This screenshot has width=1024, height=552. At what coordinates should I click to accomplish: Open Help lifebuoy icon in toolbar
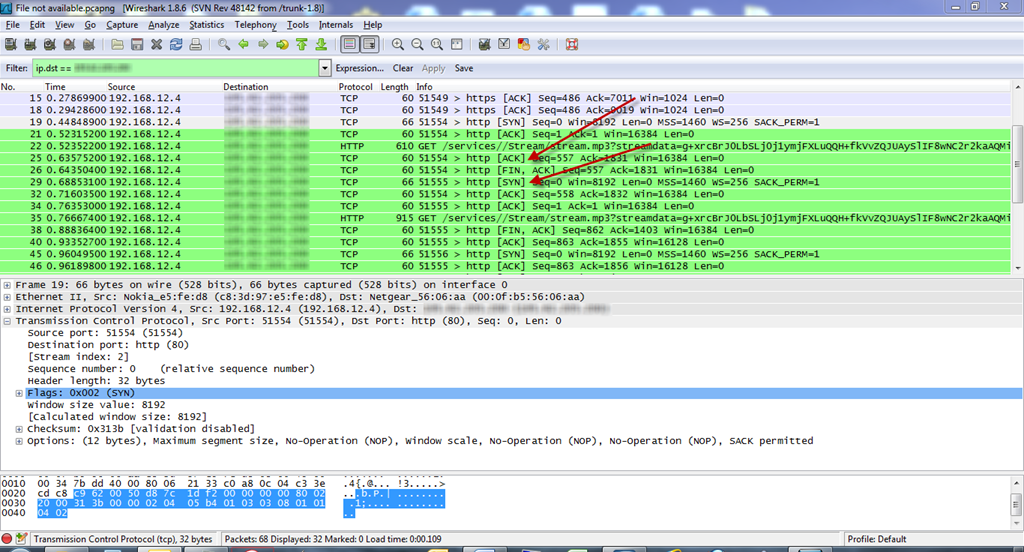pyautogui.click(x=572, y=45)
